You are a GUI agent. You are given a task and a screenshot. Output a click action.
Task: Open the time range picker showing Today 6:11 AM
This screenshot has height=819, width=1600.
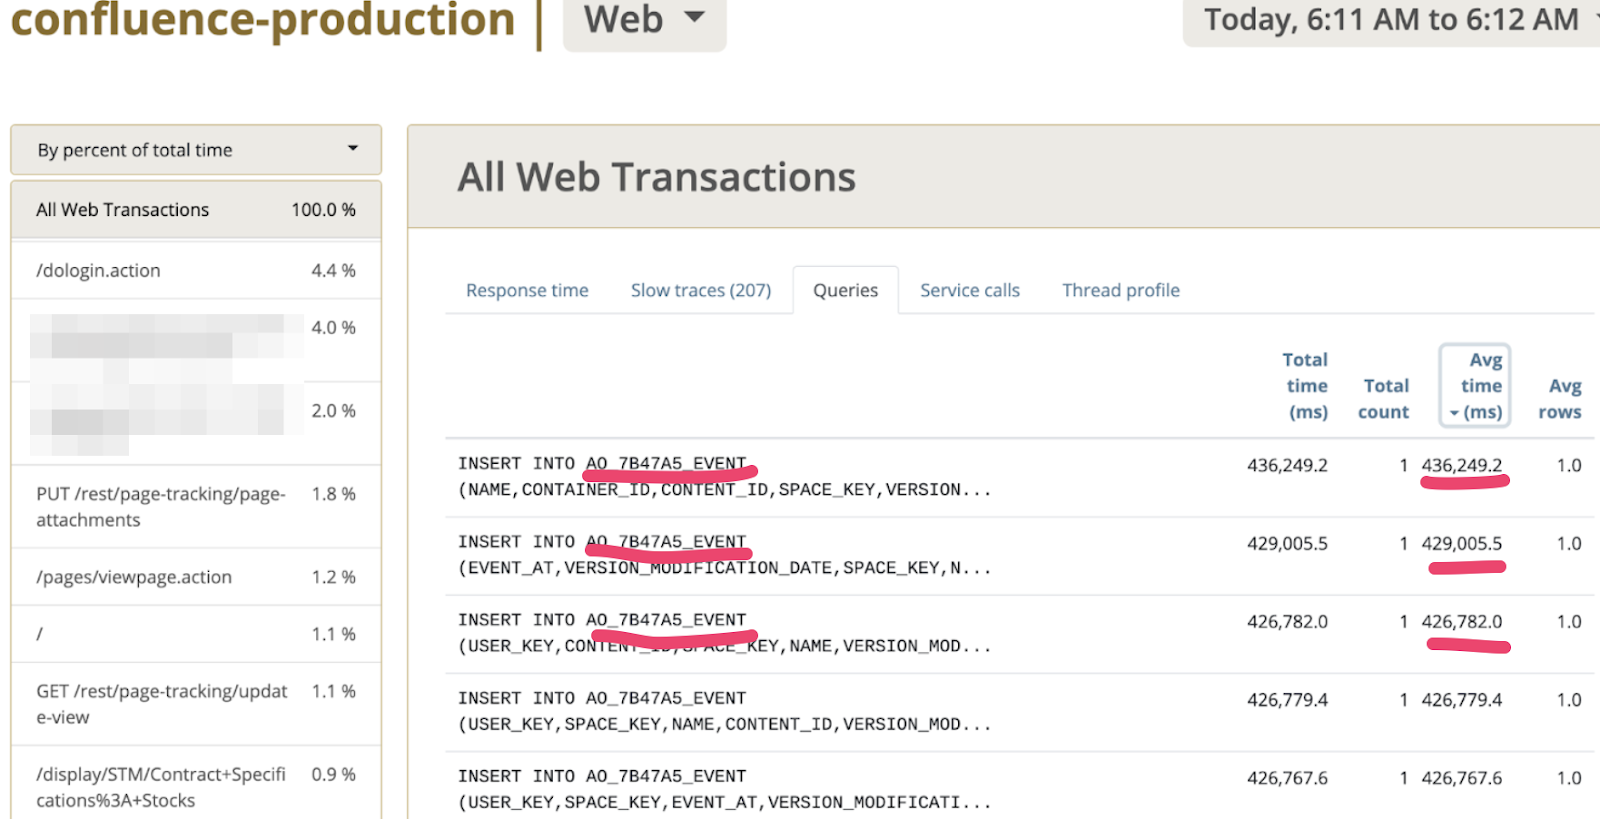(1391, 20)
